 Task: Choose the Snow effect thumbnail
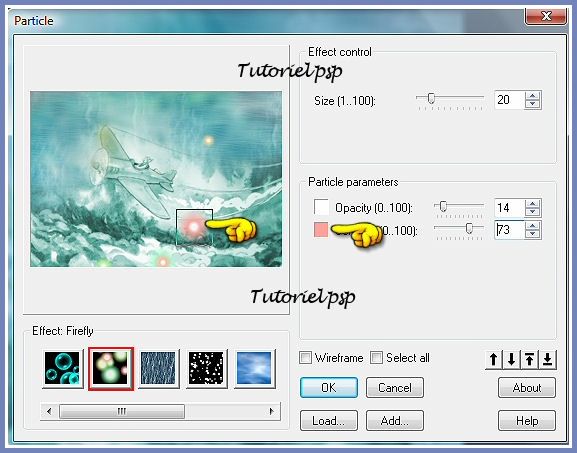pos(206,368)
